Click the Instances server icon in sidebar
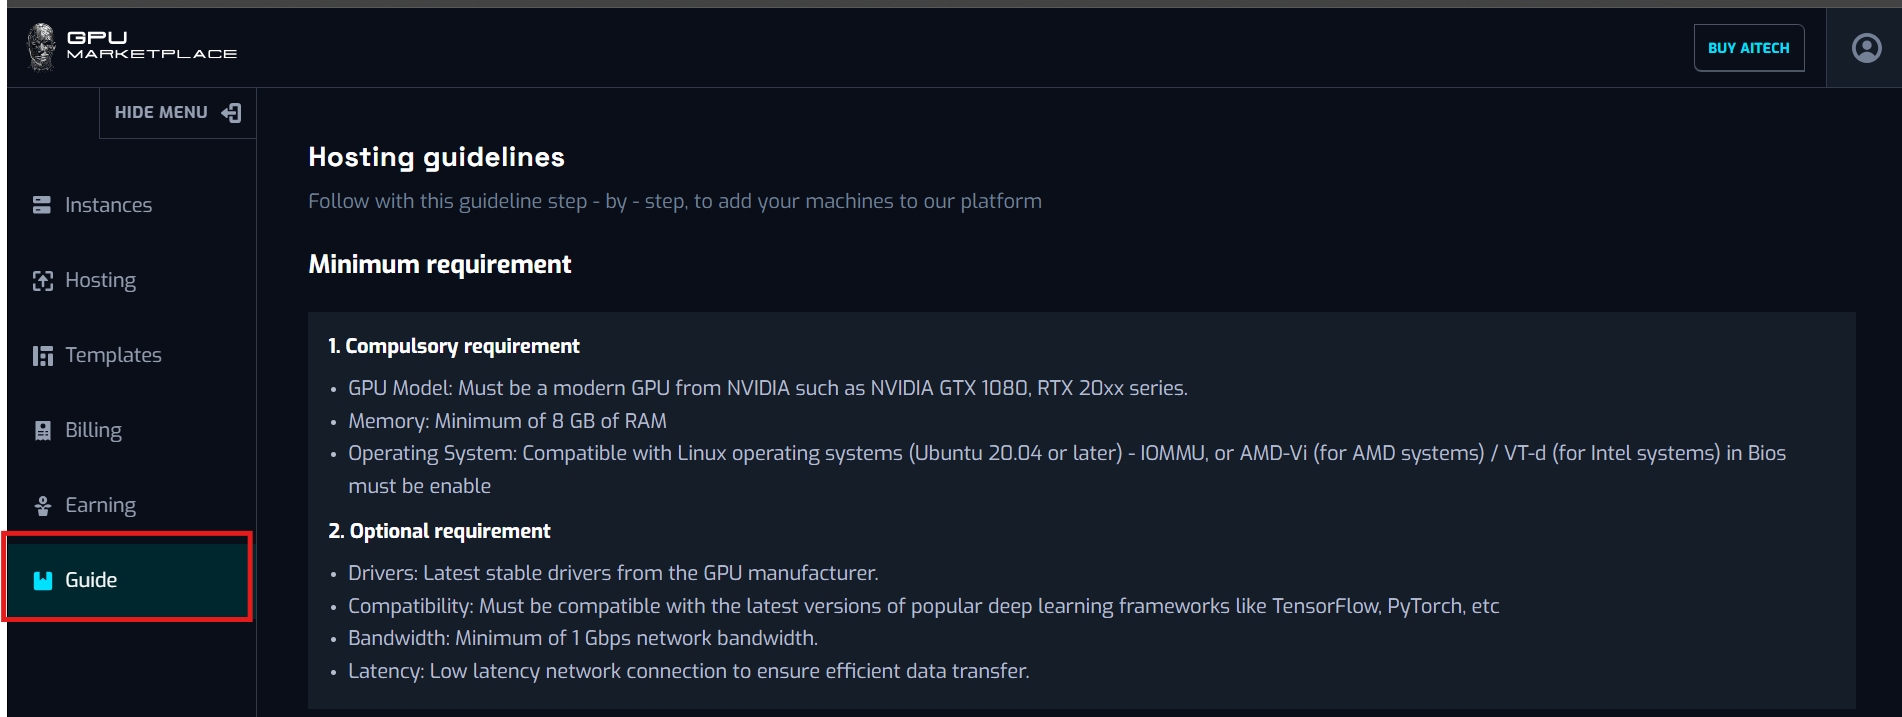 (42, 205)
